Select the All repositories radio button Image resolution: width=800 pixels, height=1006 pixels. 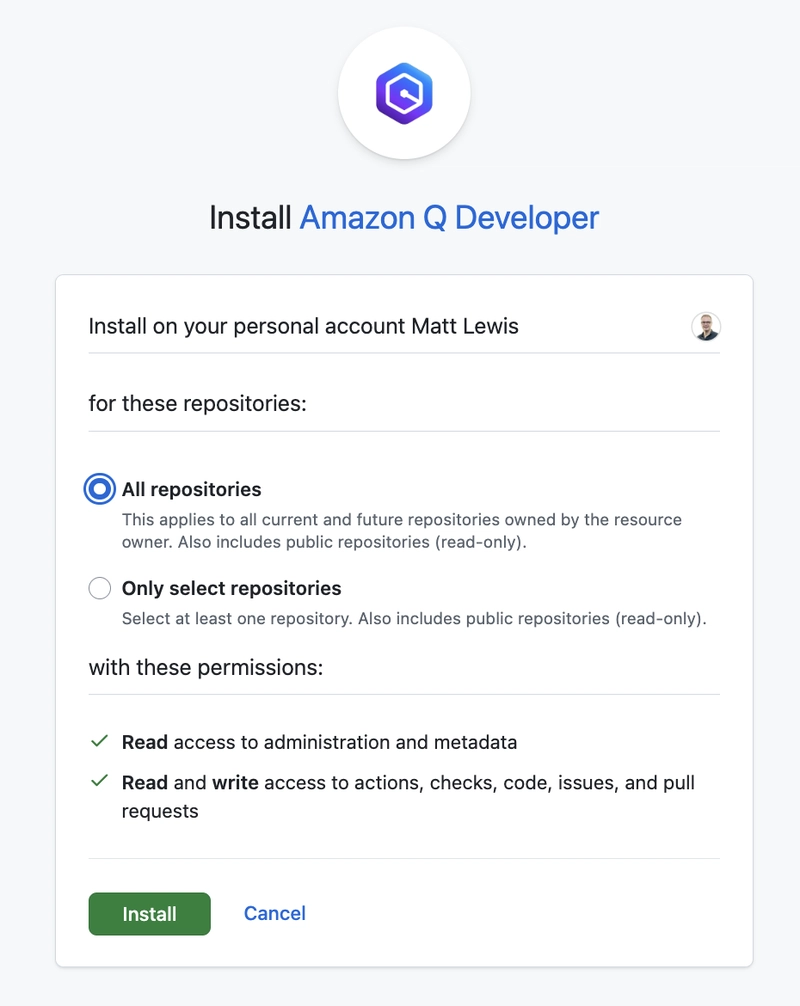pyautogui.click(x=99, y=490)
